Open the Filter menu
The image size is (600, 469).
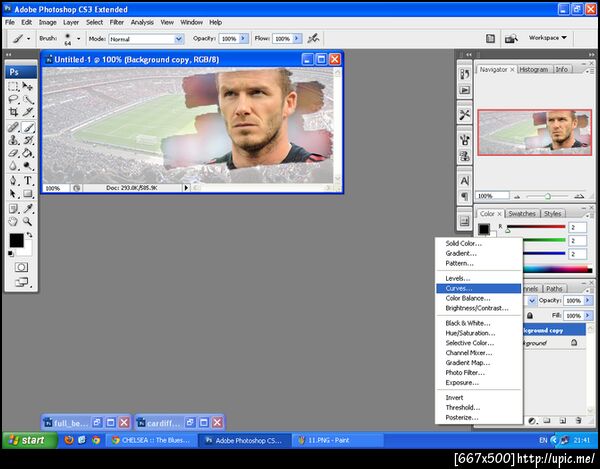tap(117, 22)
